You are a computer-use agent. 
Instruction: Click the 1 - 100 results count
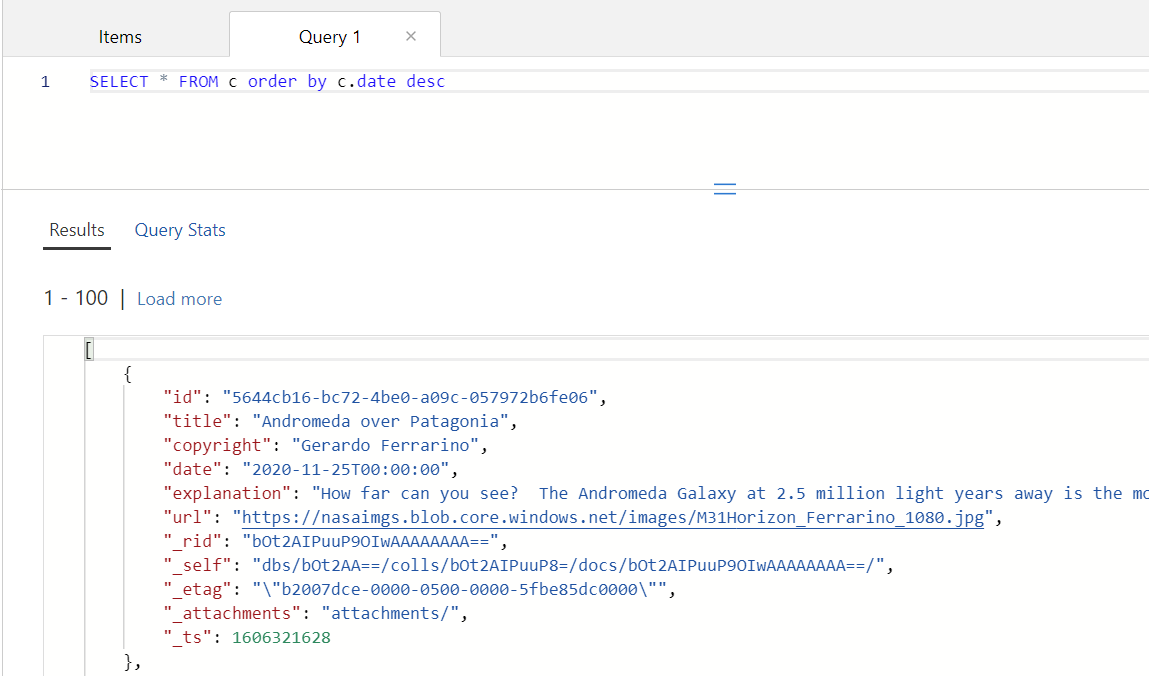click(x=75, y=298)
